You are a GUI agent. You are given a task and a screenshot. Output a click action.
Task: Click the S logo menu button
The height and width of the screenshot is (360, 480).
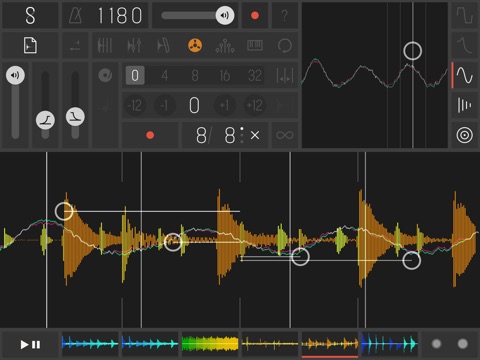[x=30, y=15]
